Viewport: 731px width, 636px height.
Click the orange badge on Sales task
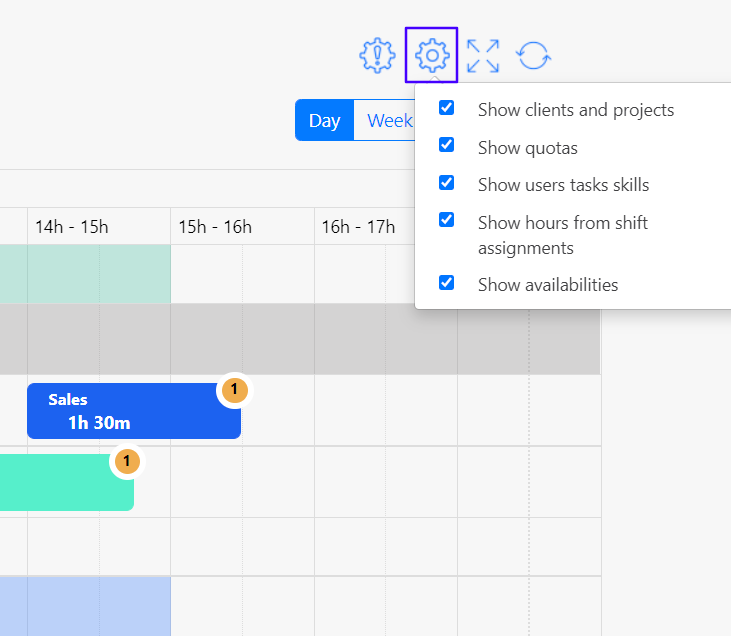(233, 389)
